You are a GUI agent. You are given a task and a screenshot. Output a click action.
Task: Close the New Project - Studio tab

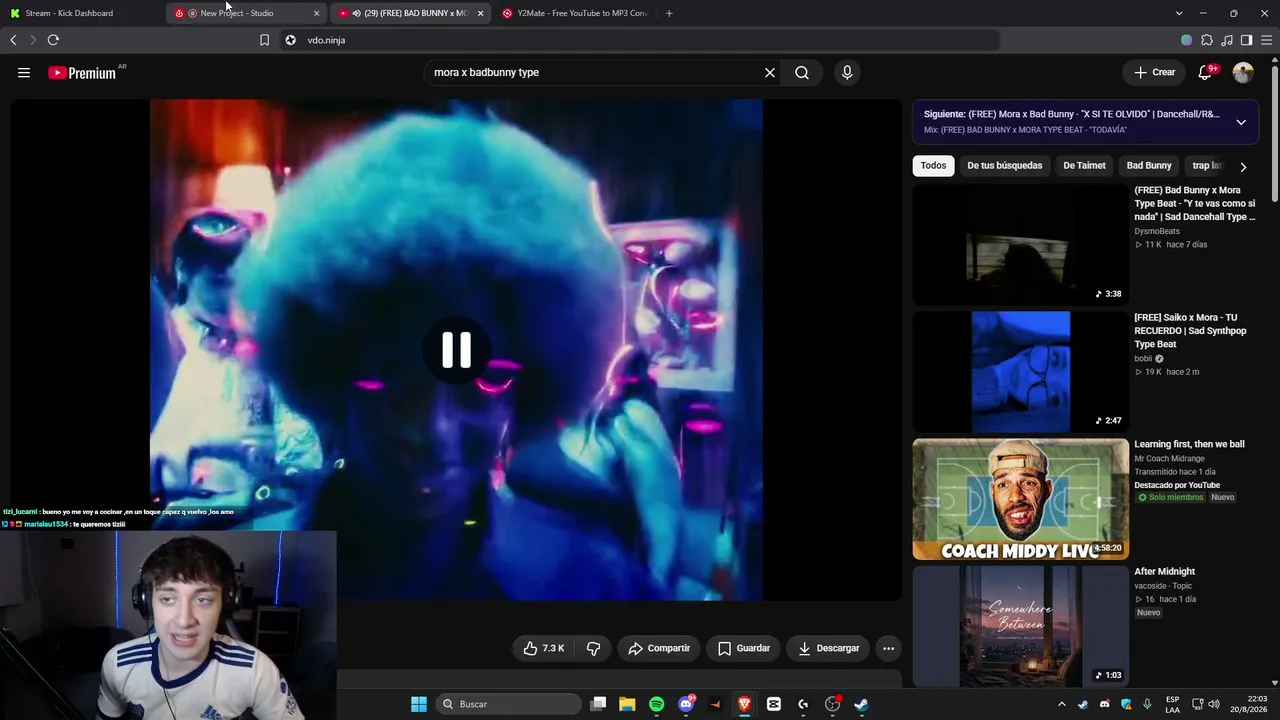pos(317,13)
